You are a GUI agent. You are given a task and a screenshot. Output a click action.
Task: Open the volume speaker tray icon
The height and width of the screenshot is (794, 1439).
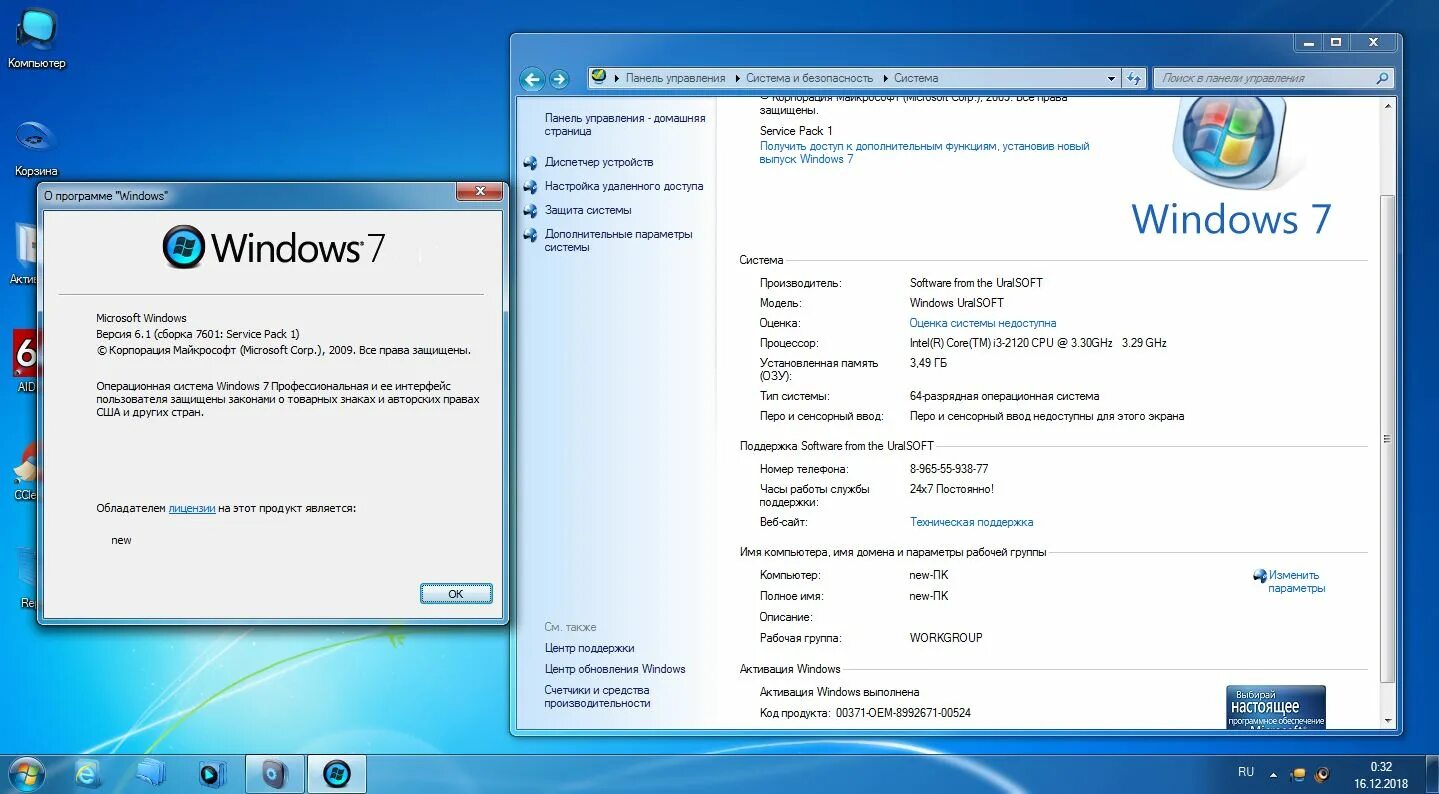tap(1322, 774)
